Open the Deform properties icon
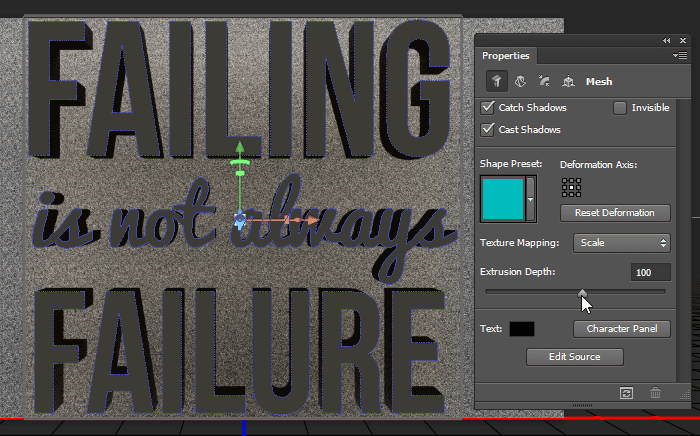 (518, 81)
